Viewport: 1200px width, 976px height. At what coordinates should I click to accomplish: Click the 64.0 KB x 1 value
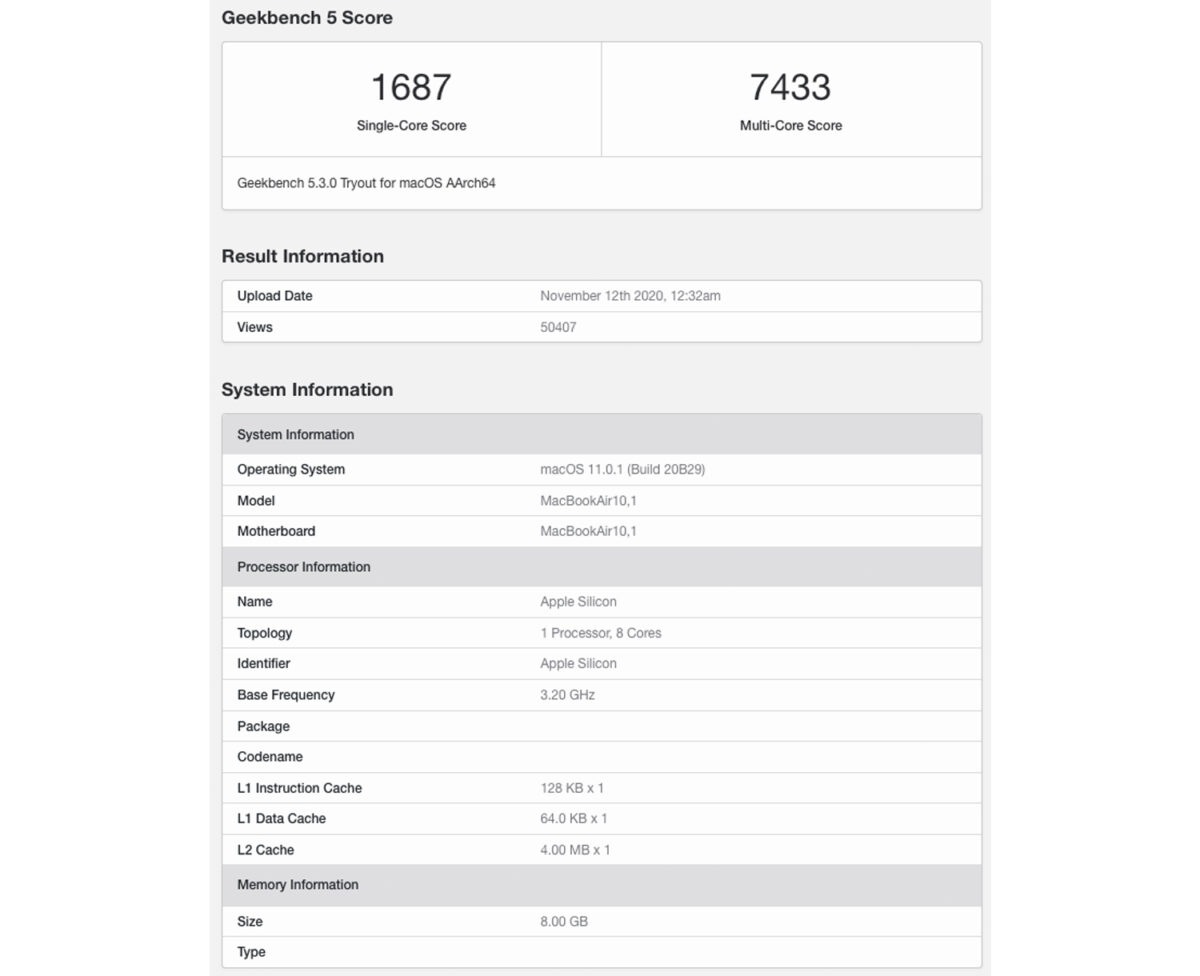pos(574,819)
